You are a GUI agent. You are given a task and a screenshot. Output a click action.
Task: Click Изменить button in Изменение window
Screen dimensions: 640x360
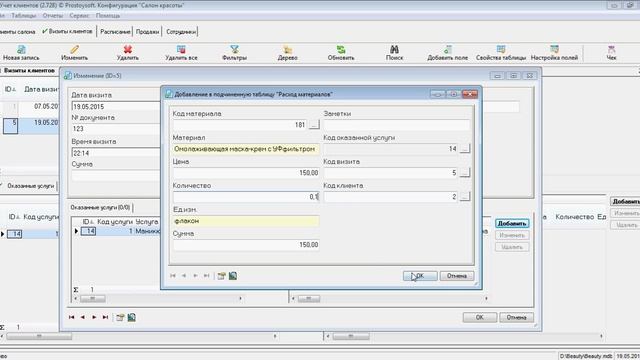[512, 235]
